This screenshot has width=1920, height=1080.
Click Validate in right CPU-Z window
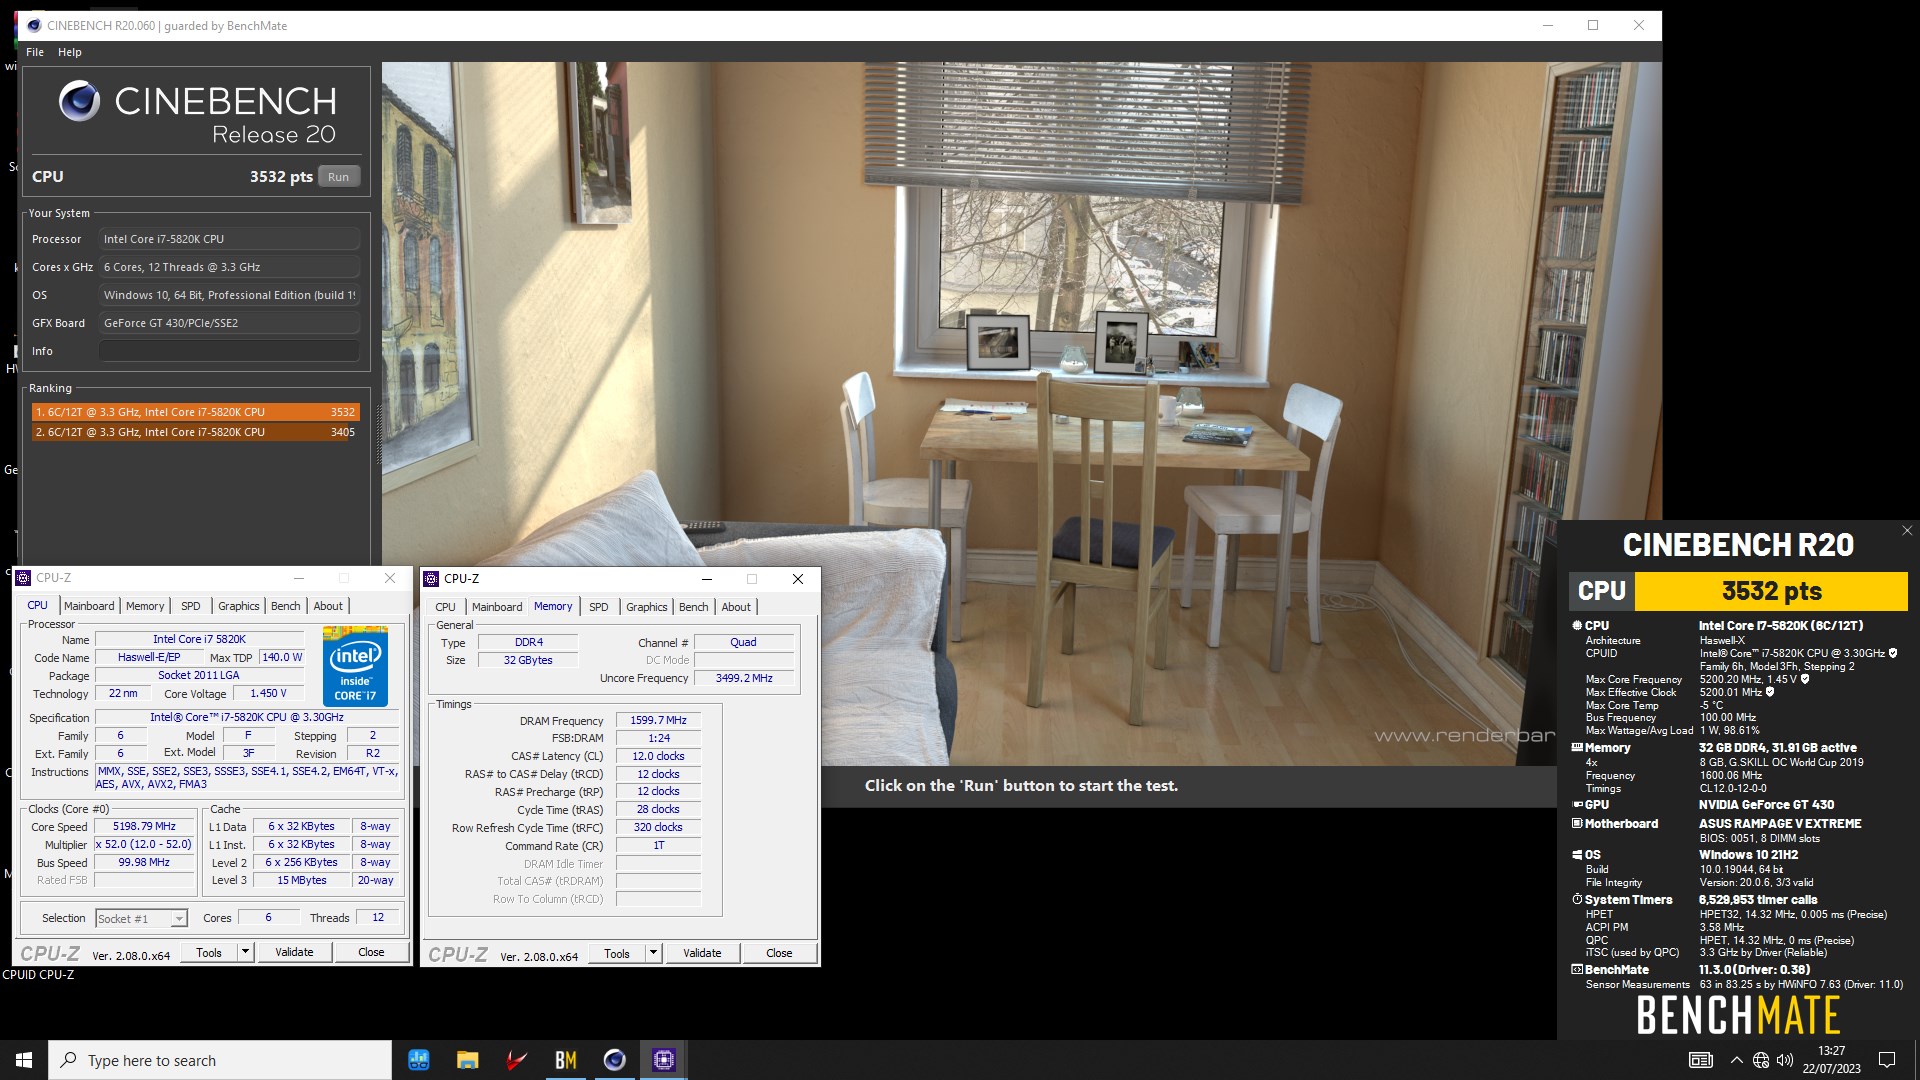[x=702, y=953]
